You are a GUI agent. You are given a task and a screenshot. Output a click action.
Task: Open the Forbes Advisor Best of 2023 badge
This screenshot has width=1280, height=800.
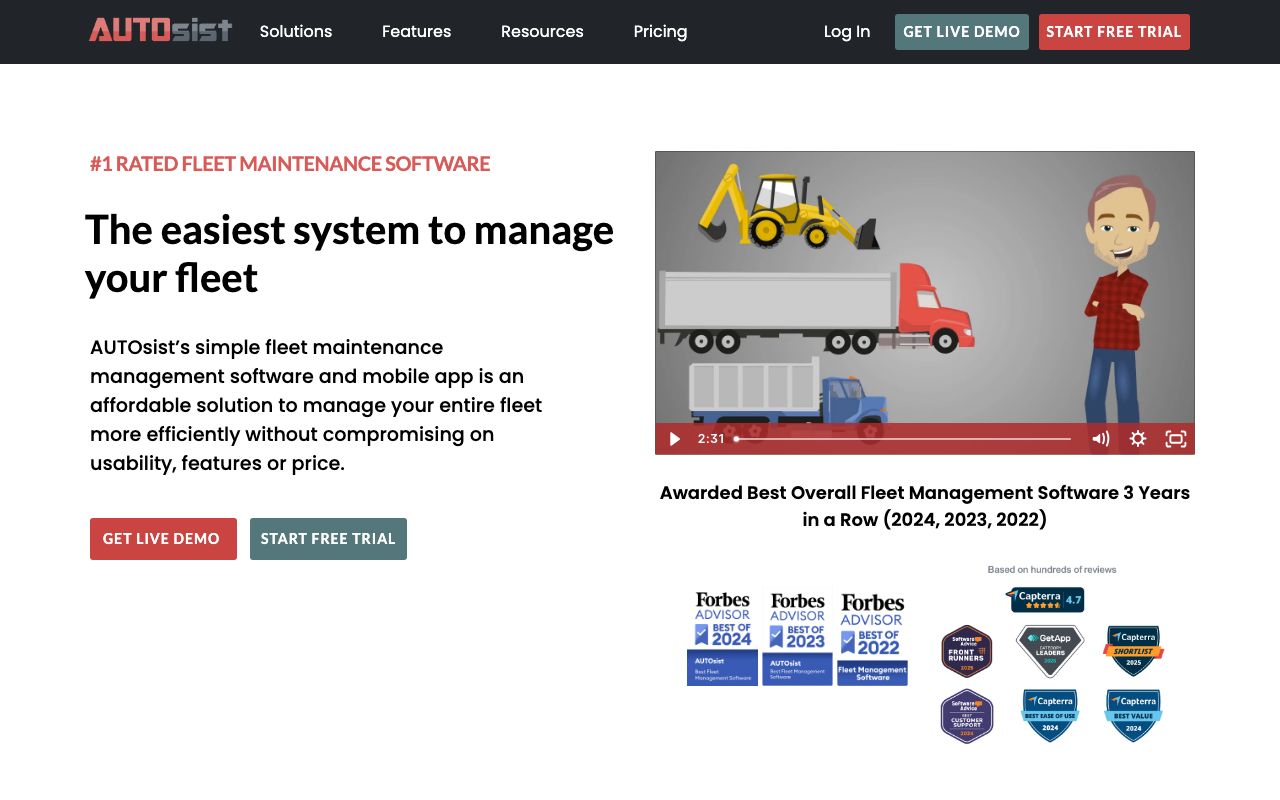click(797, 638)
